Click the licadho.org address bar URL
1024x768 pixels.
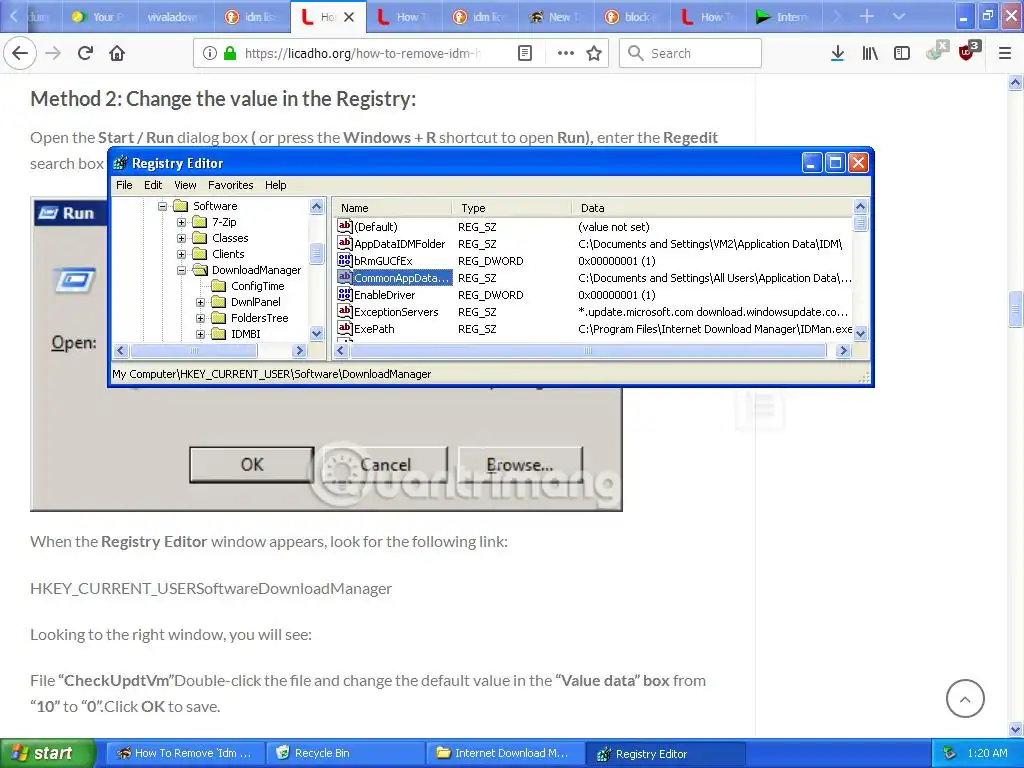coord(362,53)
